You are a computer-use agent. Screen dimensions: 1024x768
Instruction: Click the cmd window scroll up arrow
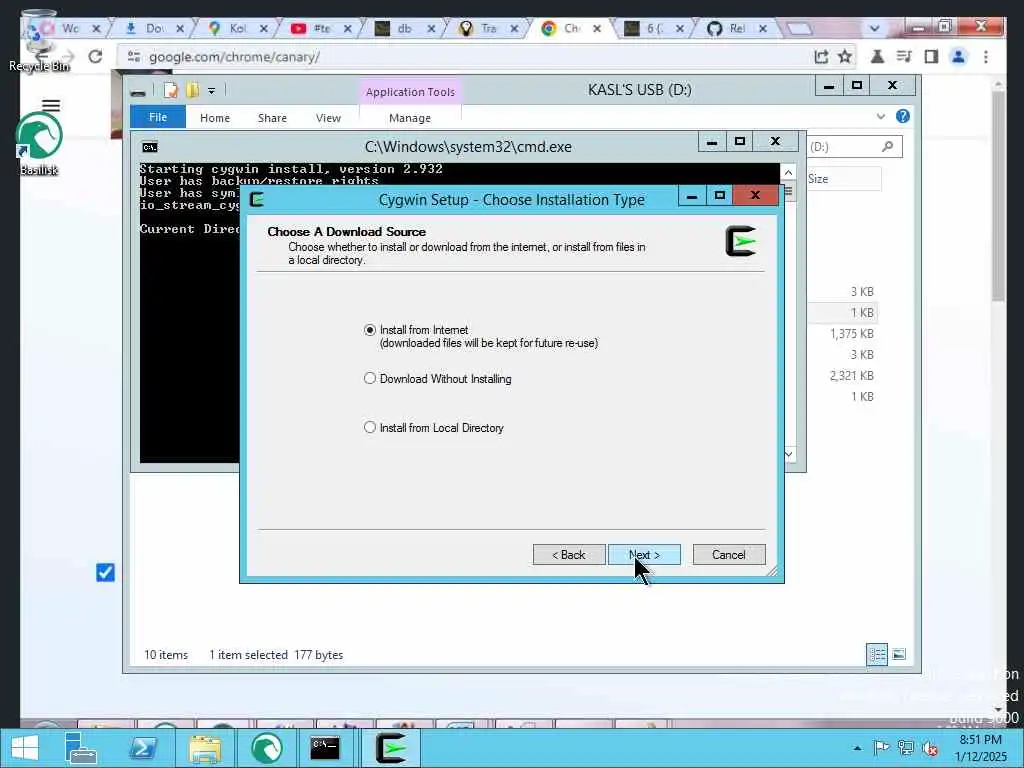(x=788, y=172)
